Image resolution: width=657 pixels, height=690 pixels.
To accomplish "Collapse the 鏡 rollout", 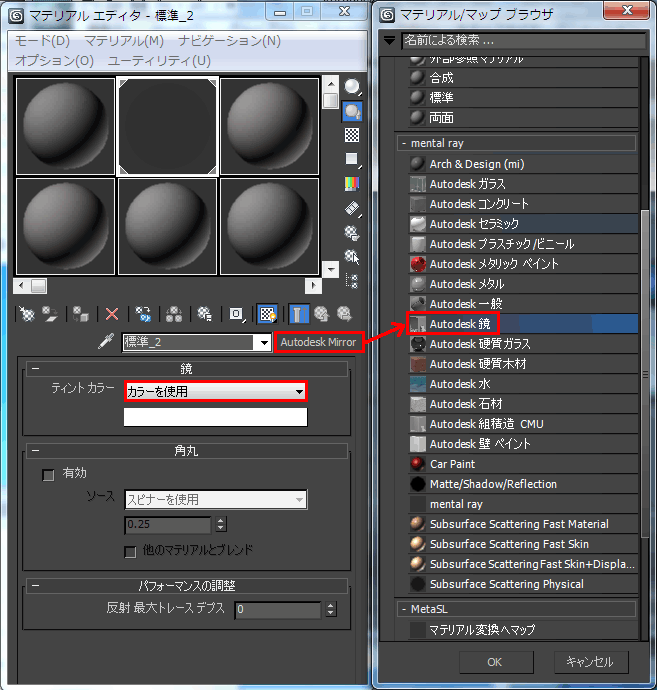I will [x=36, y=369].
